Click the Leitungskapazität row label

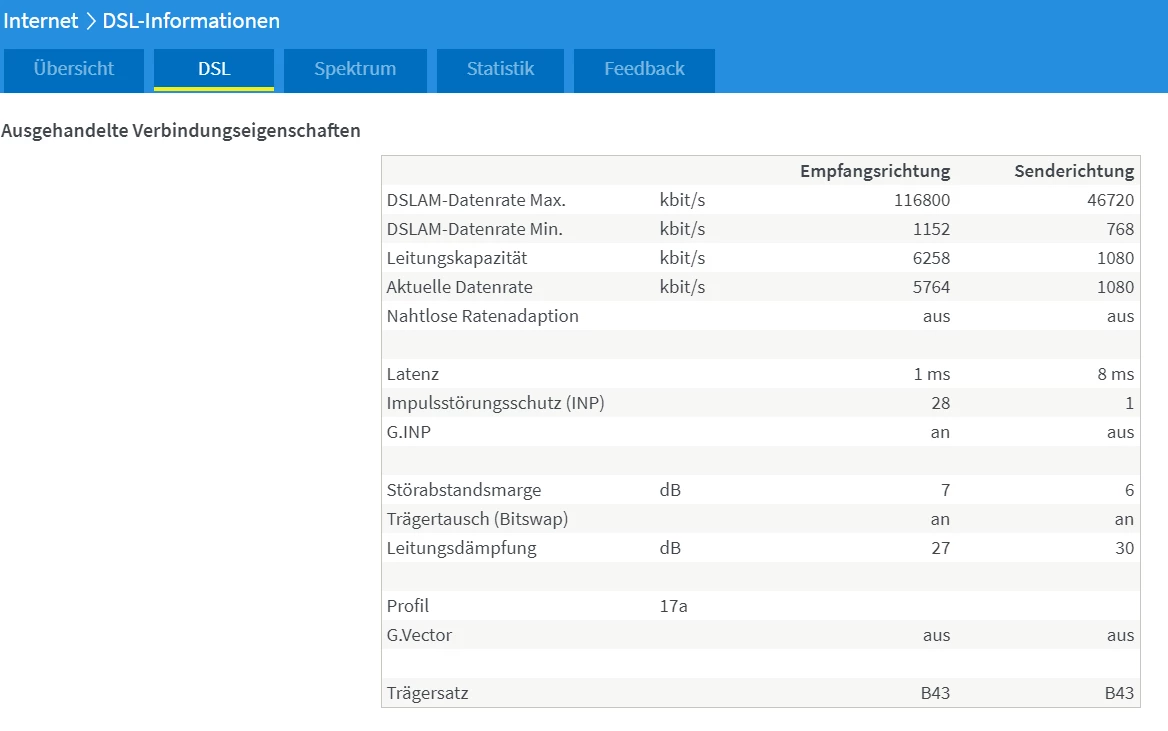(457, 258)
